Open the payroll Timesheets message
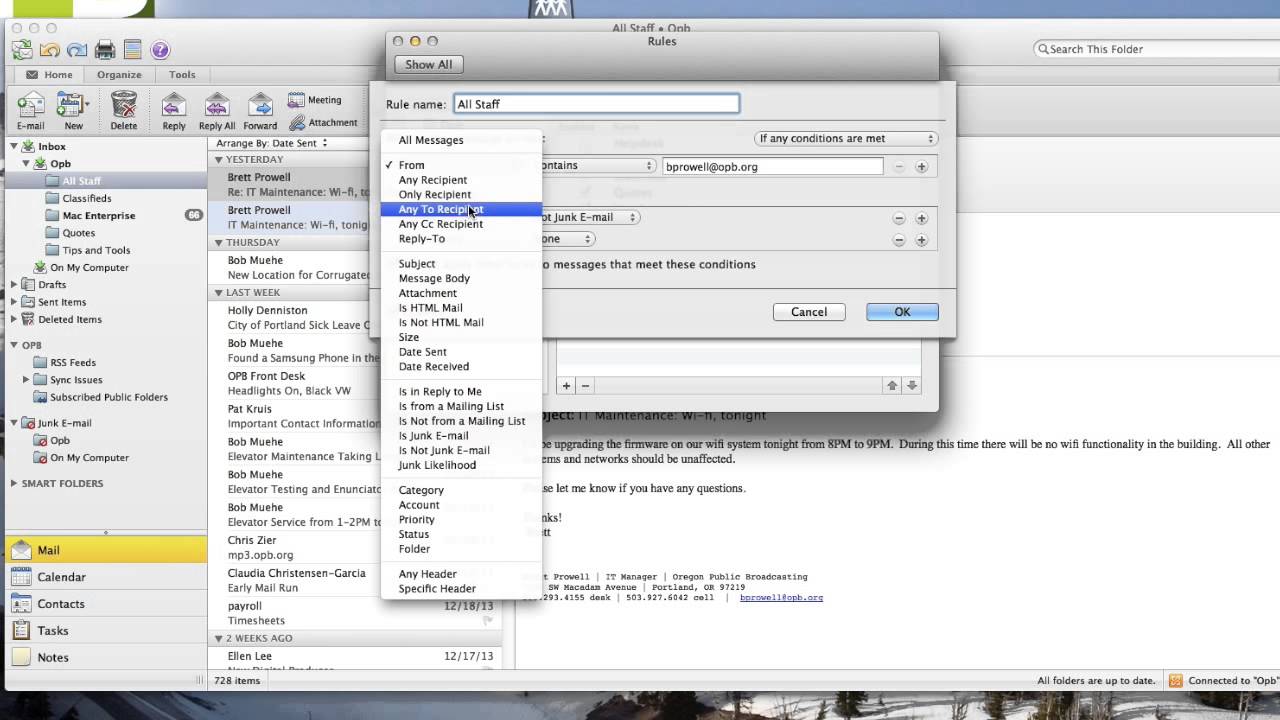The image size is (1280, 720). (x=361, y=613)
